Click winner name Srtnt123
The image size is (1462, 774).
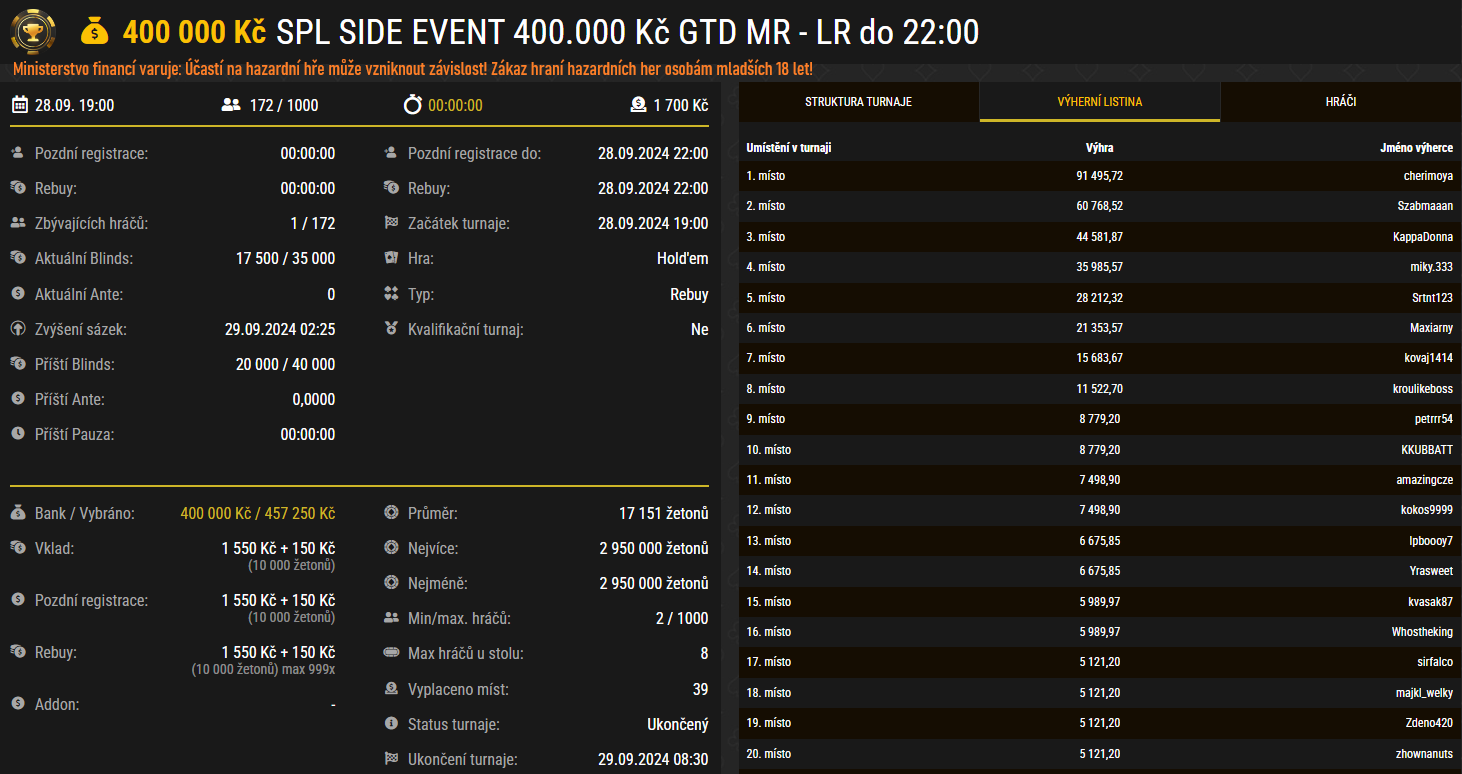click(1432, 298)
